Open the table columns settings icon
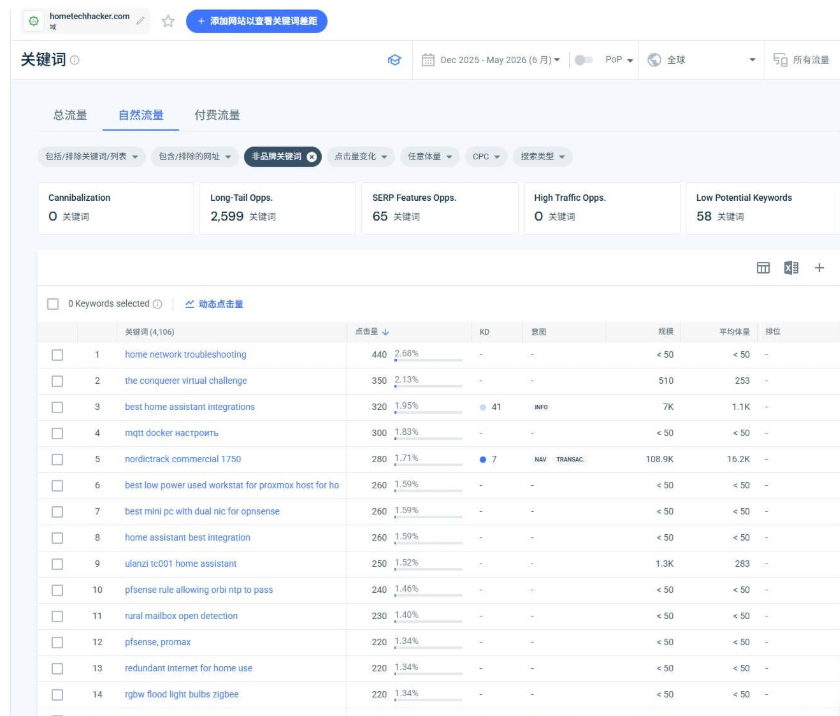Viewport: 840px width, 716px height. 763,268
